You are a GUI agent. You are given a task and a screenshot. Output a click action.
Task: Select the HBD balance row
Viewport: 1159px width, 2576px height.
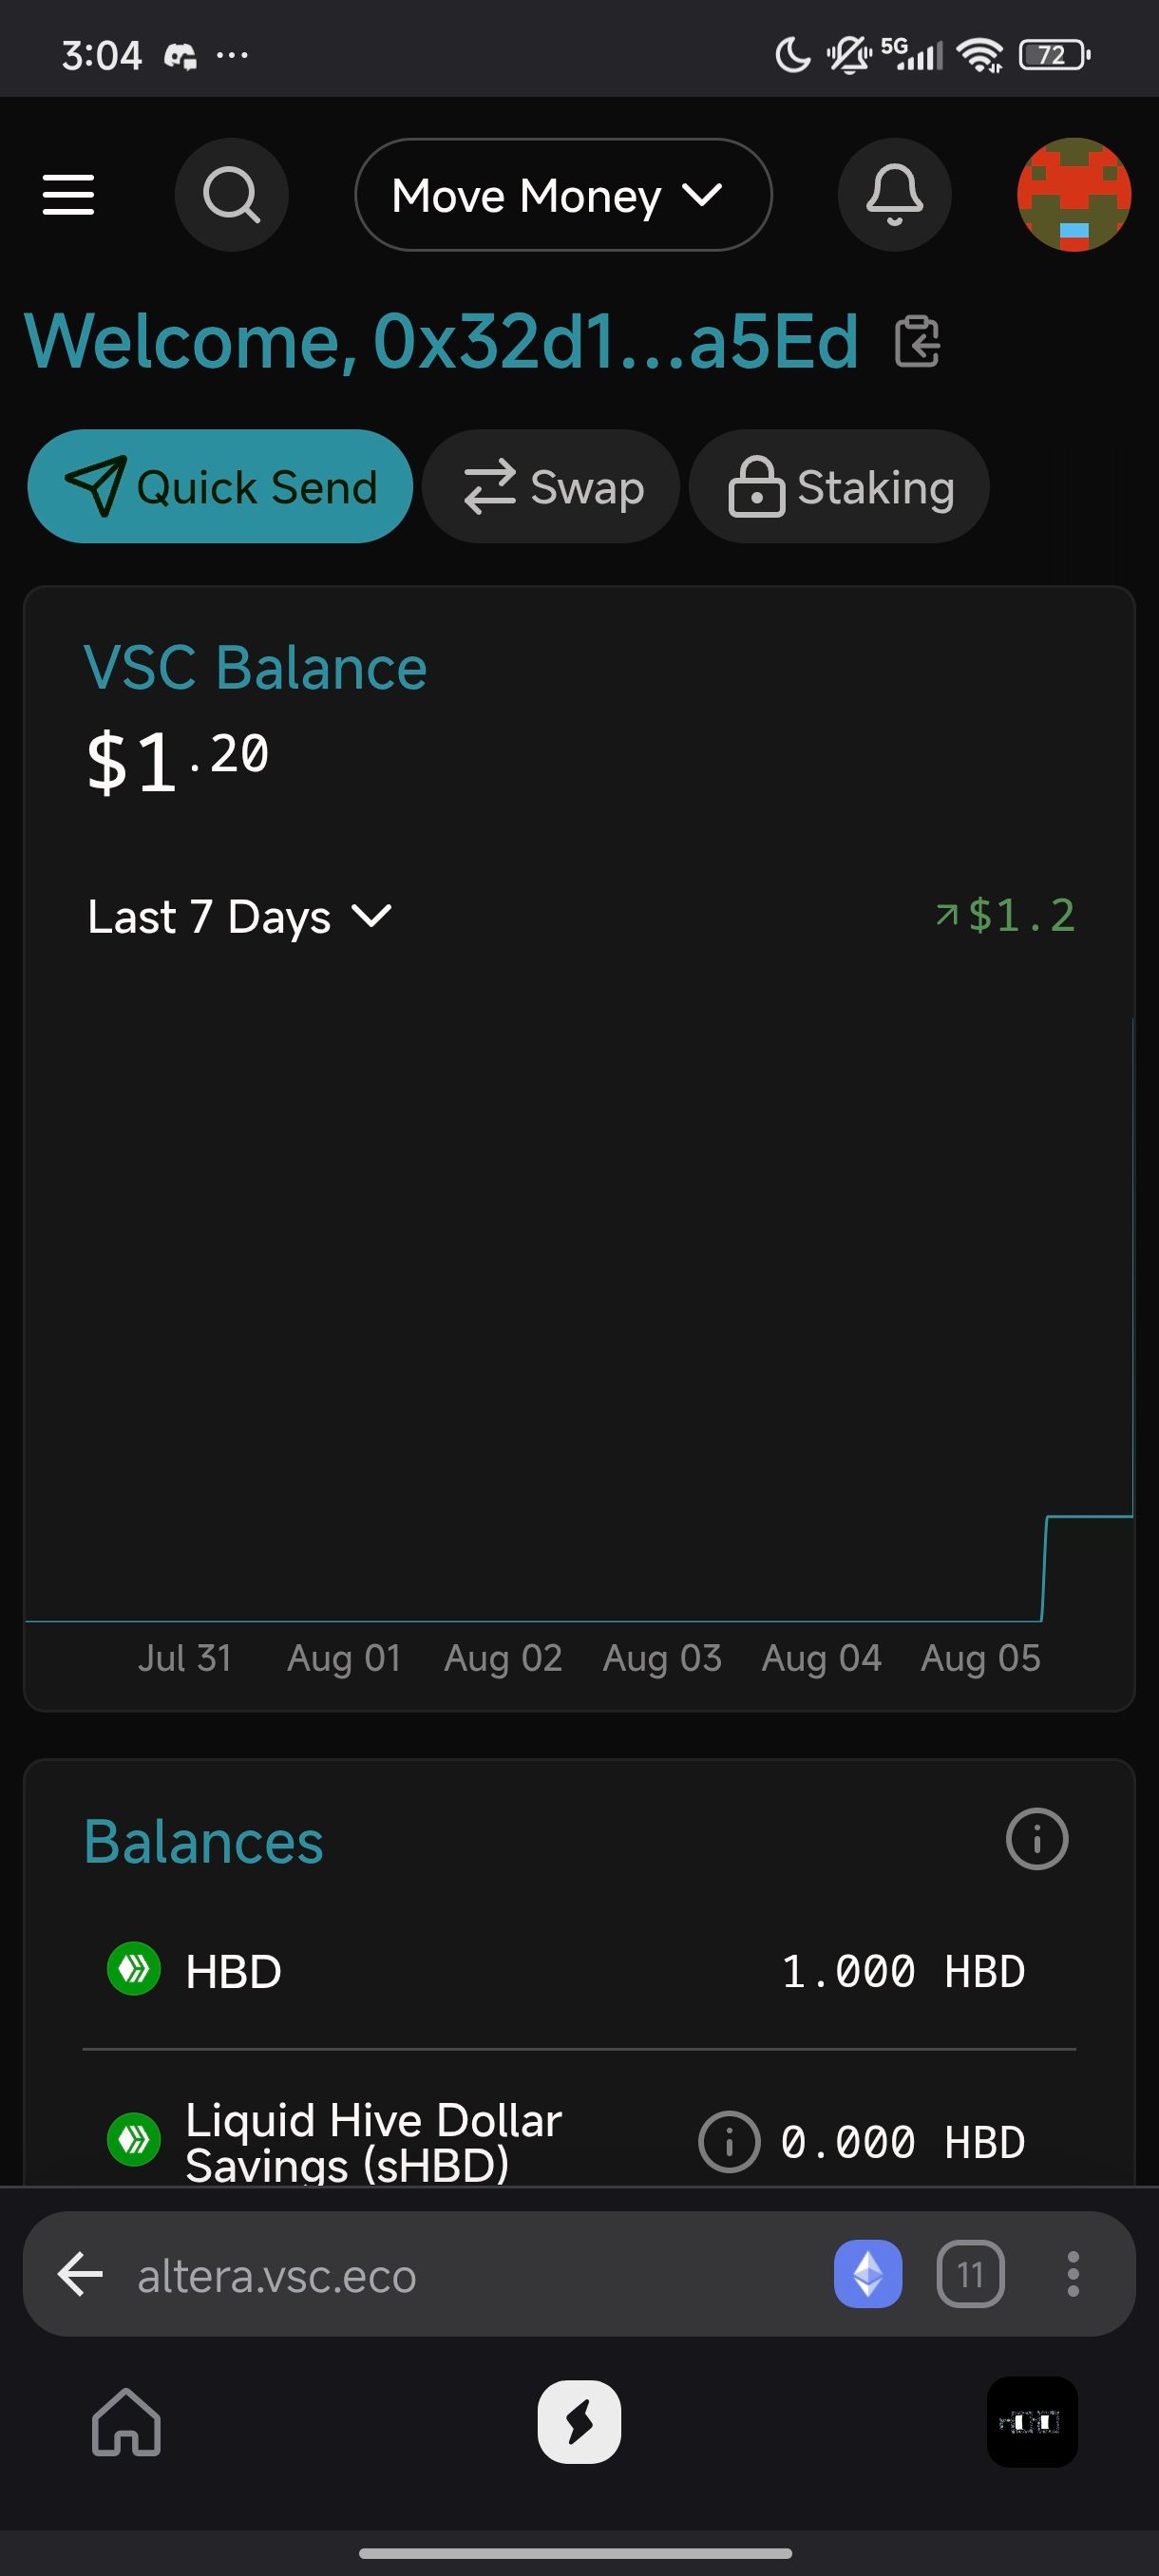click(579, 1971)
